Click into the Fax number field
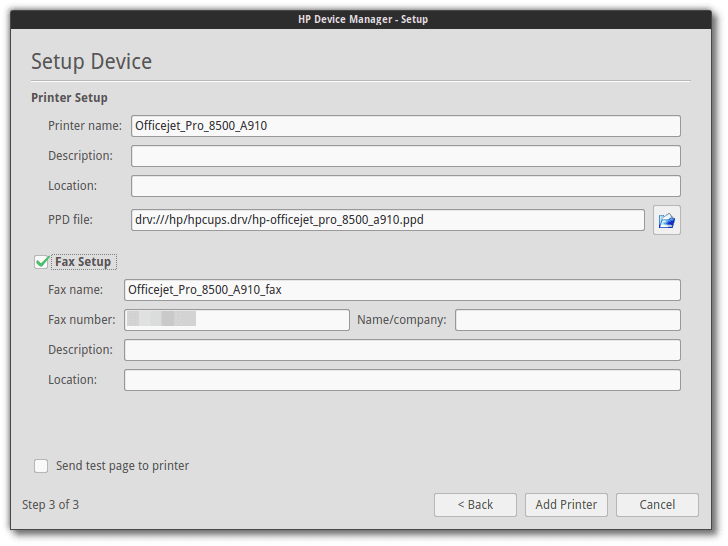This screenshot has height=546, width=728. 237,320
